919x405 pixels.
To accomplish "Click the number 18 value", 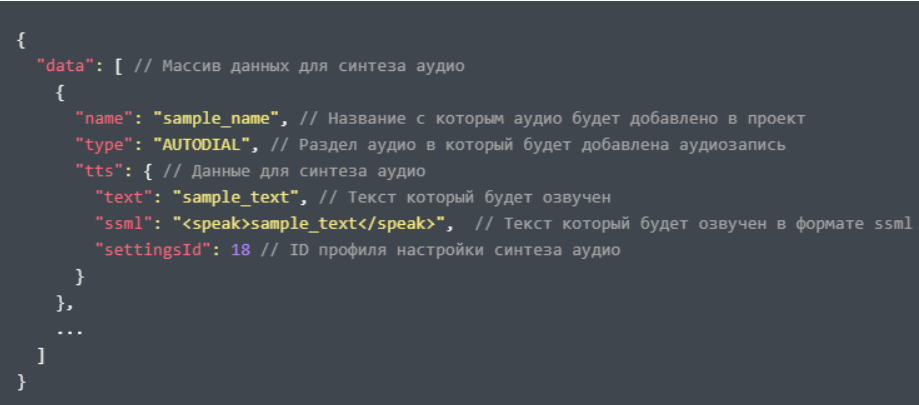I will click(240, 250).
